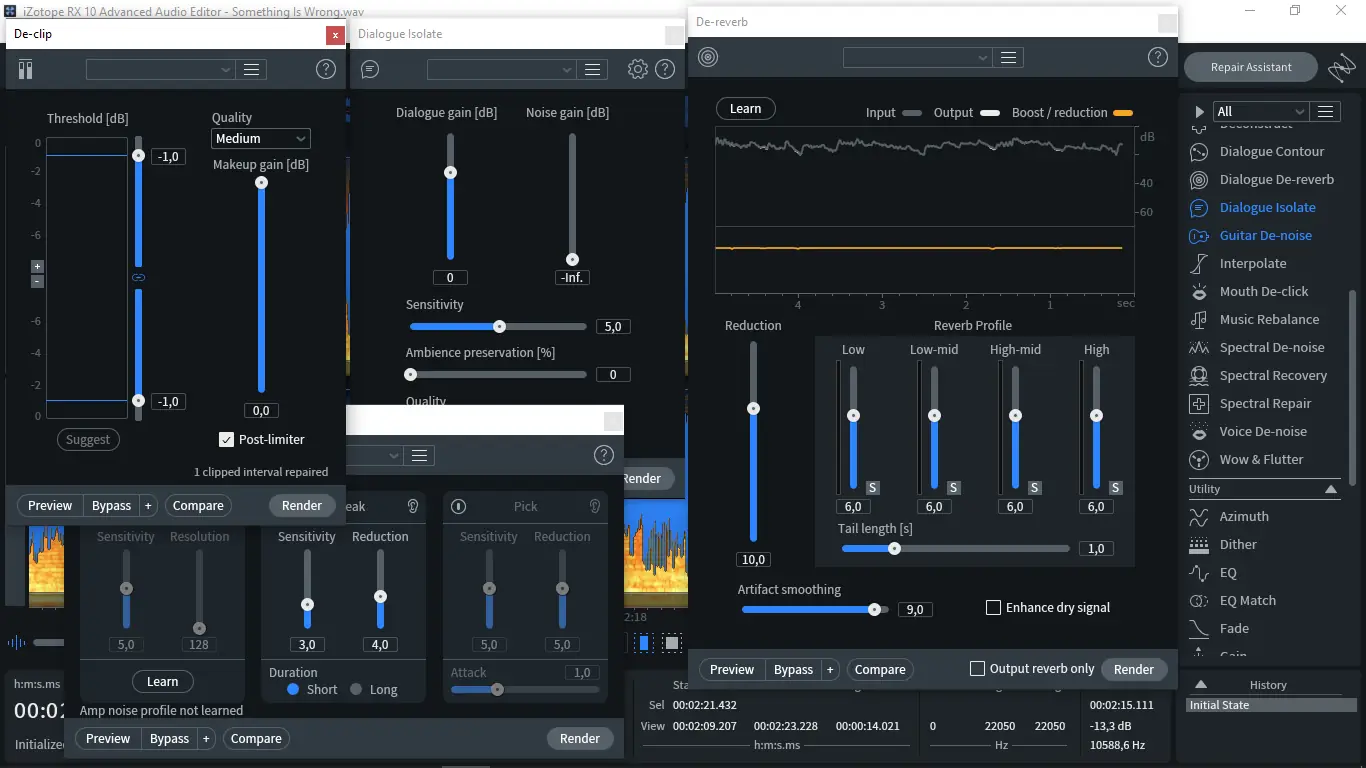Open the Fade utility module
Image resolution: width=1366 pixels, height=768 pixels.
(1234, 629)
